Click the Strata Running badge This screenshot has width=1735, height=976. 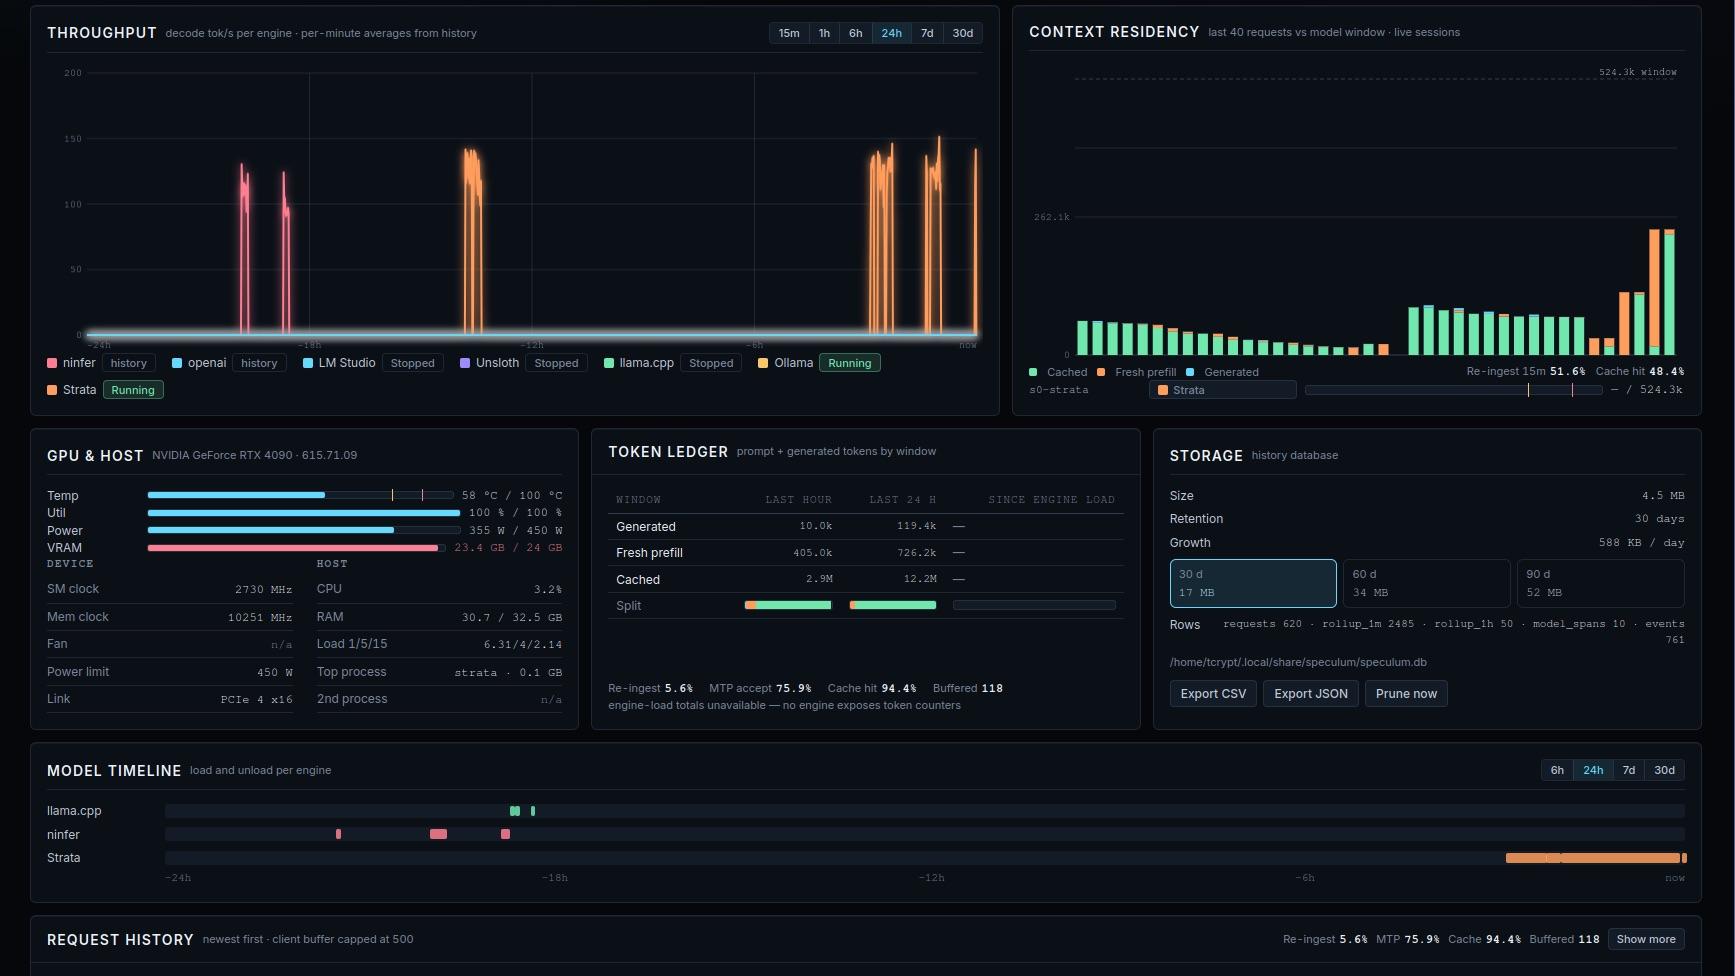(133, 390)
